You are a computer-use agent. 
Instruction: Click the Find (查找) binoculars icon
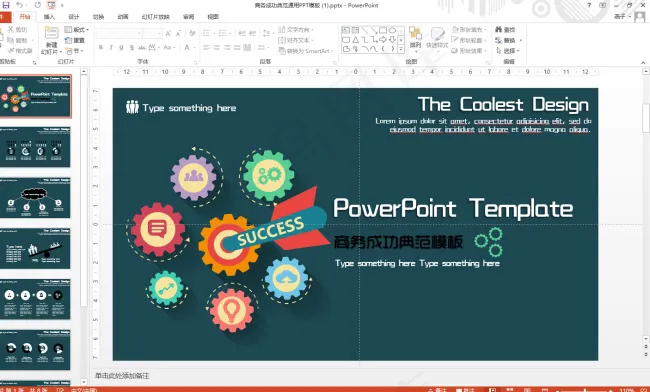pyautogui.click(x=499, y=29)
